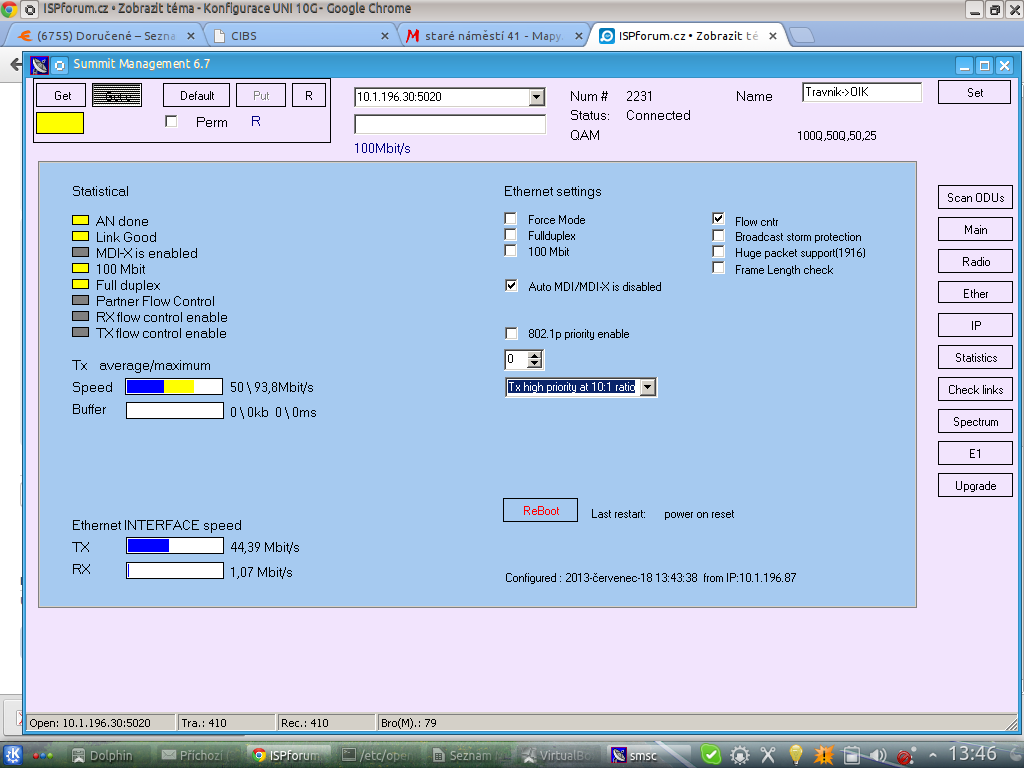The image size is (1024, 768).
Task: Open the volume speaker tray icon
Action: coord(878,756)
